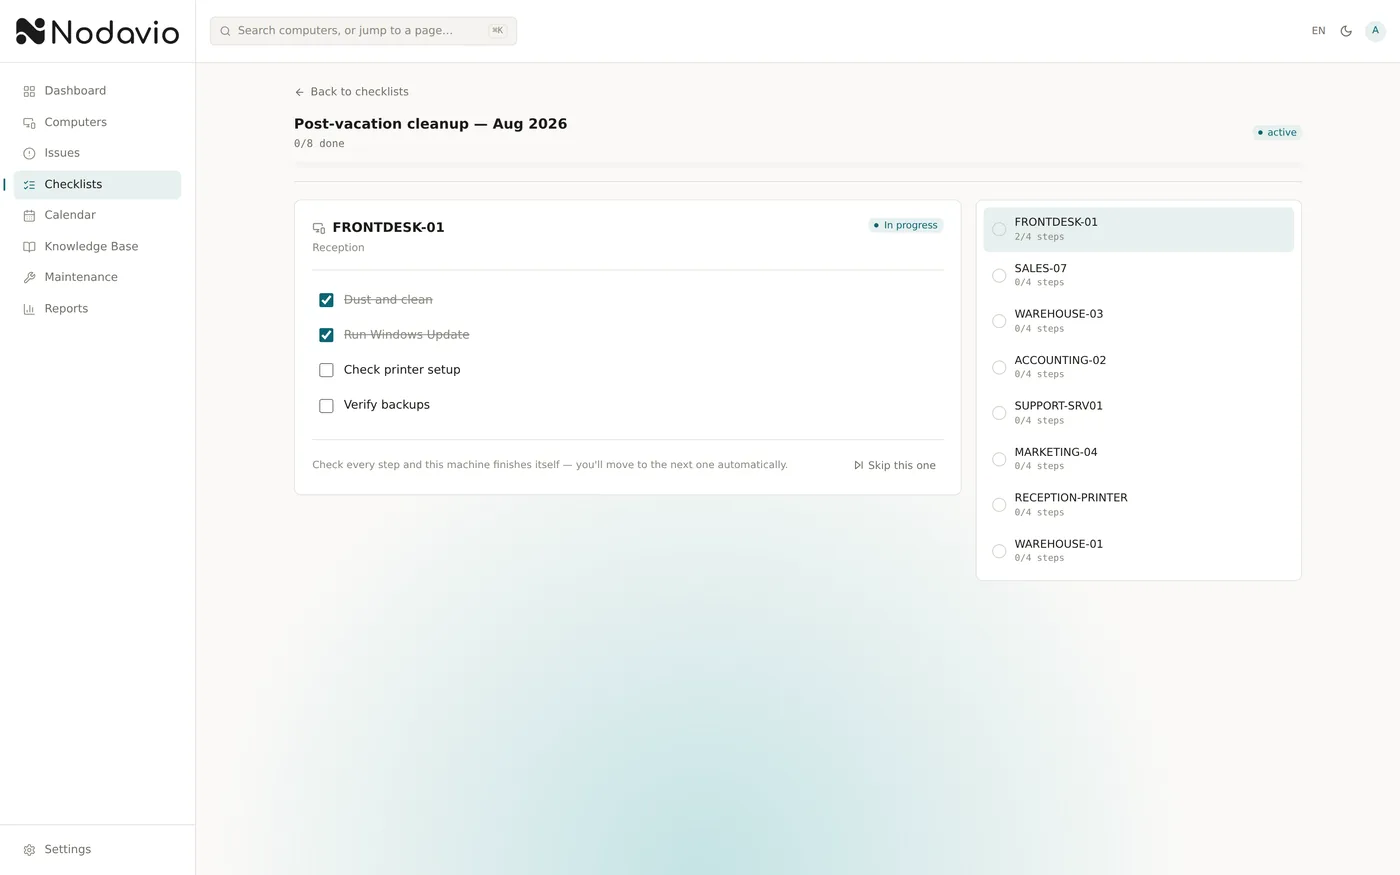Open Settings at the sidebar bottom

97,849
